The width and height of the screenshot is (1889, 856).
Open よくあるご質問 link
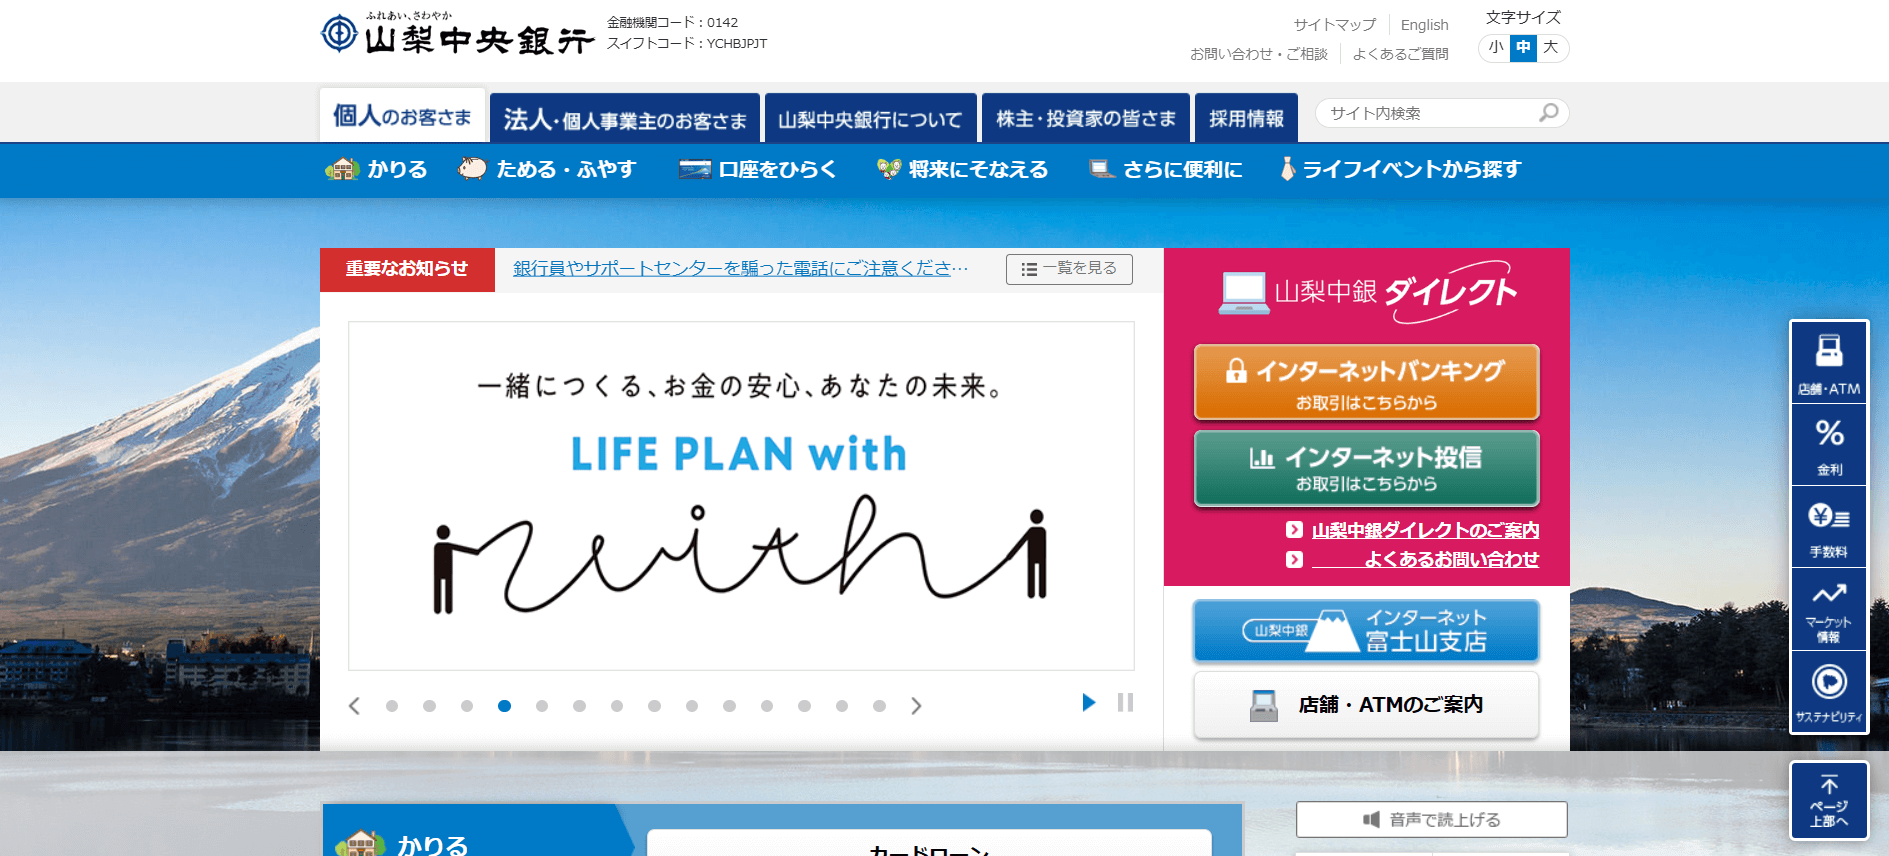1400,54
